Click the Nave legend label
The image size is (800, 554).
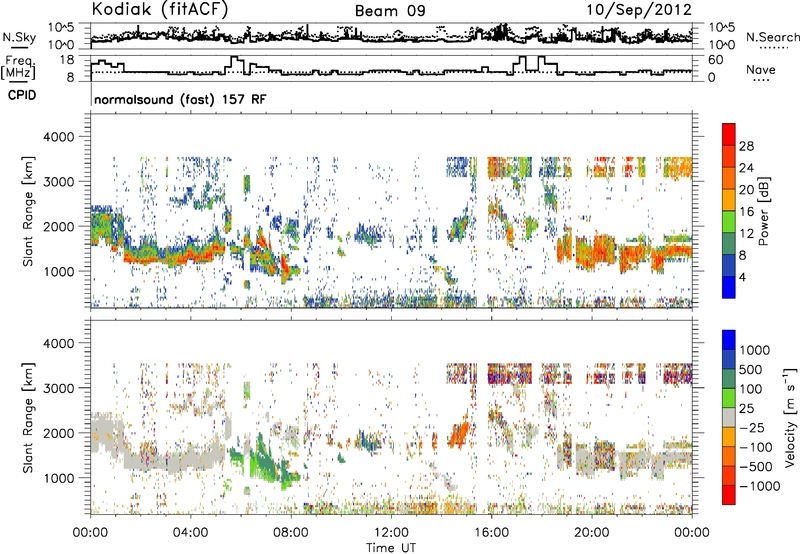[x=760, y=69]
